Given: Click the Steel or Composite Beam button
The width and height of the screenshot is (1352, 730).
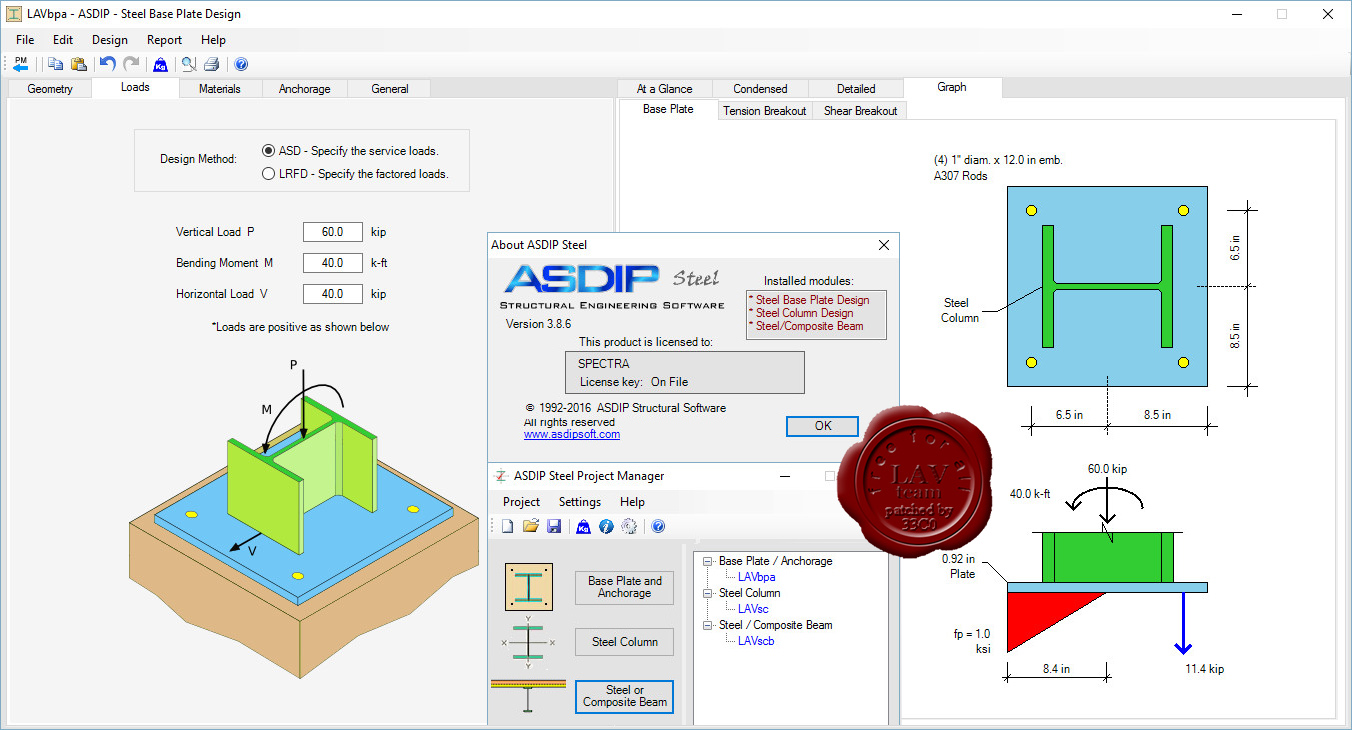Looking at the screenshot, I should 625,696.
